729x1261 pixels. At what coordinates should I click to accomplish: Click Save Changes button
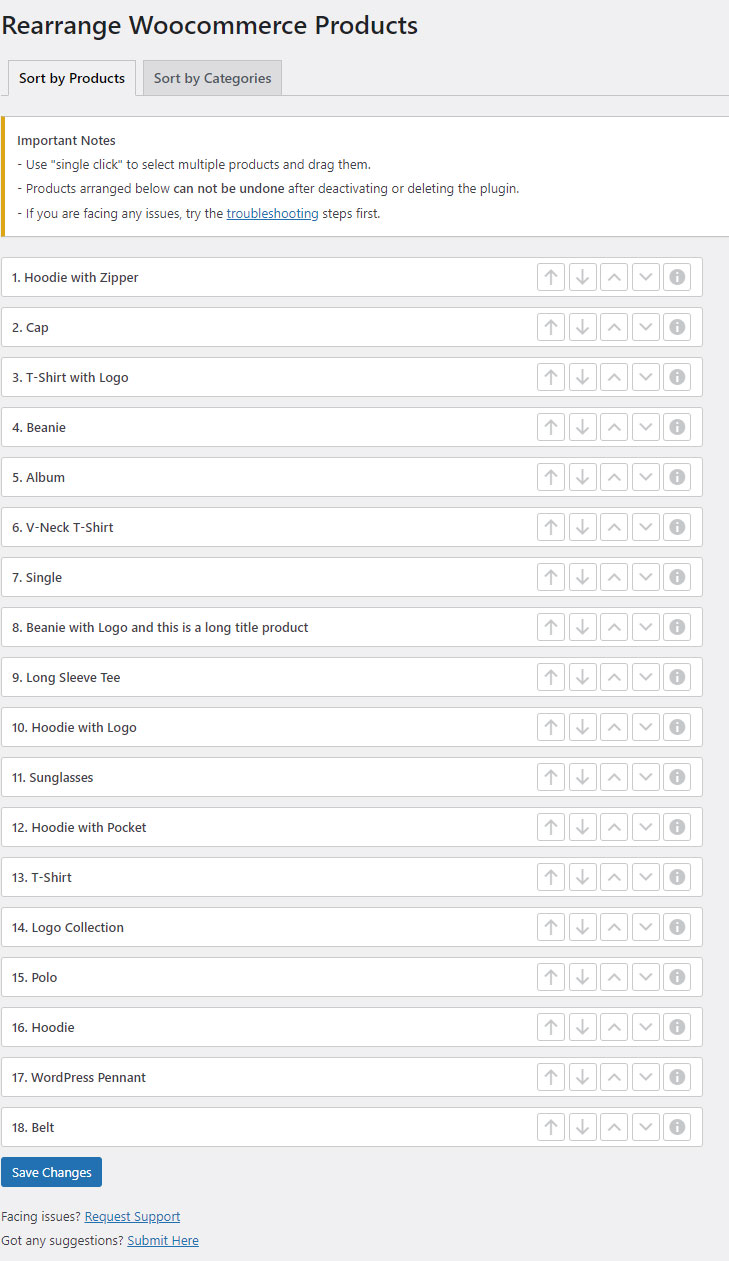click(51, 1172)
